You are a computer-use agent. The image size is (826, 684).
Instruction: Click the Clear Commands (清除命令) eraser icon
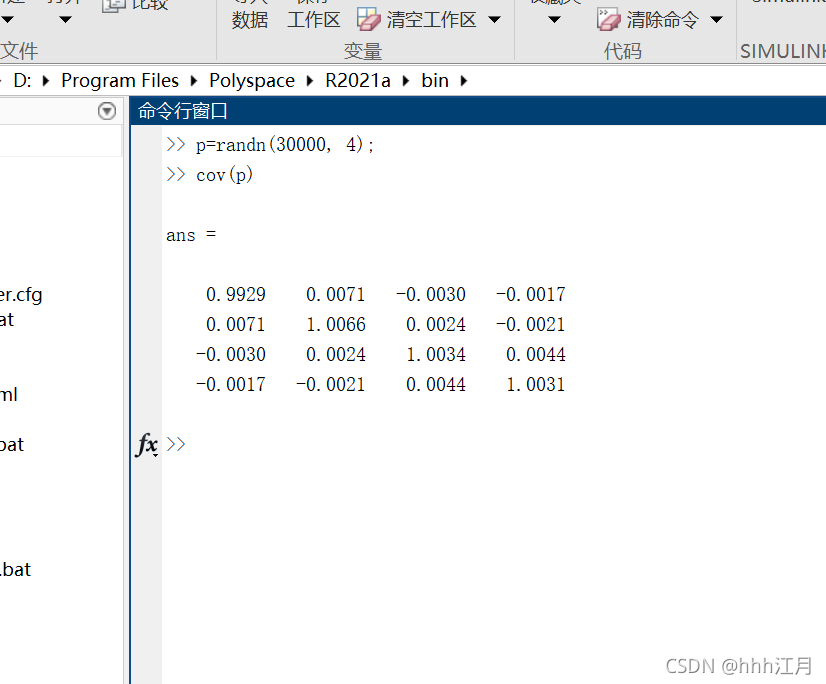click(x=608, y=19)
